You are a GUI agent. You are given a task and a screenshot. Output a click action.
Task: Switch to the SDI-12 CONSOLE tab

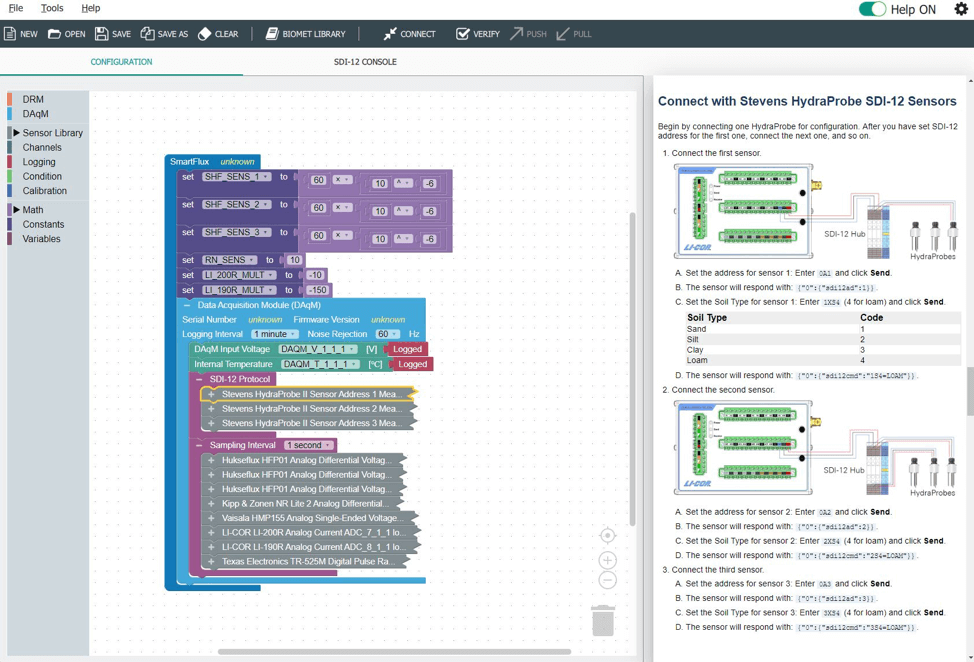365,61
